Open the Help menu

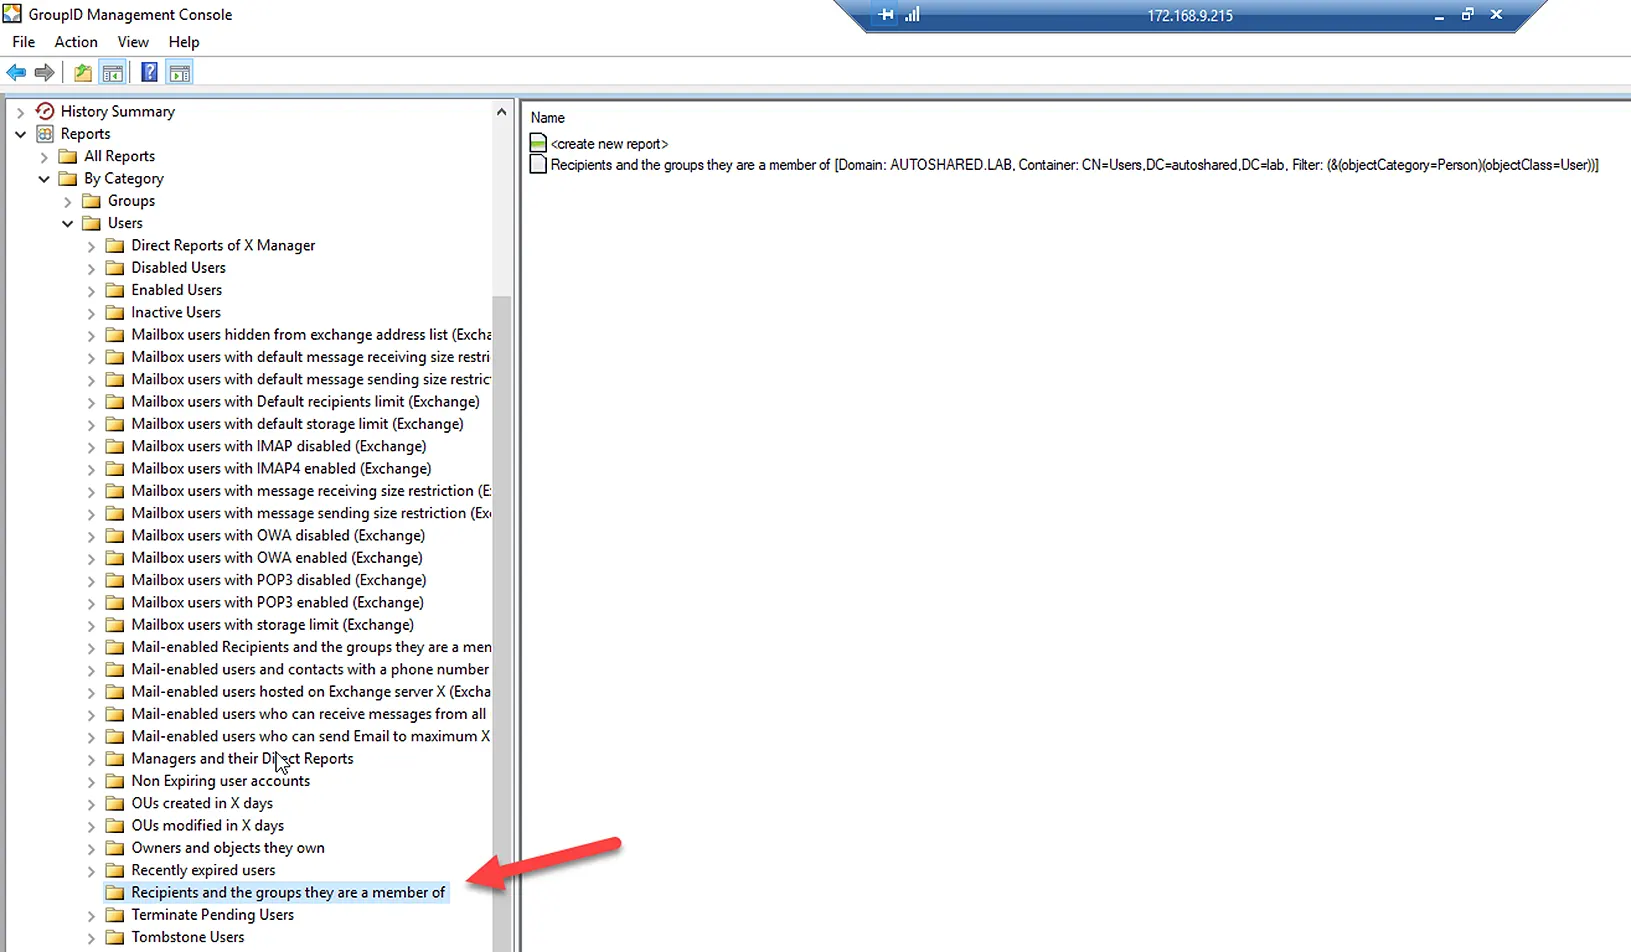pyautogui.click(x=184, y=42)
